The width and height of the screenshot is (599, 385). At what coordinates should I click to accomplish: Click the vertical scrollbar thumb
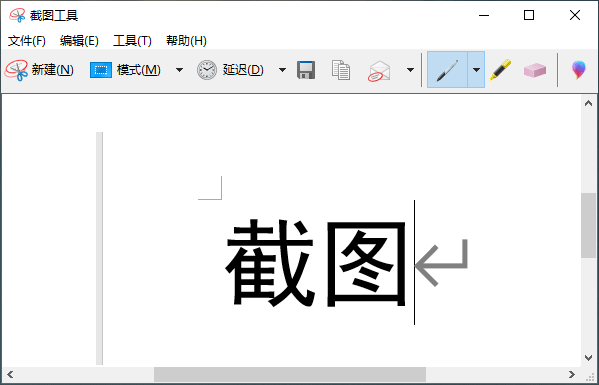coord(588,225)
